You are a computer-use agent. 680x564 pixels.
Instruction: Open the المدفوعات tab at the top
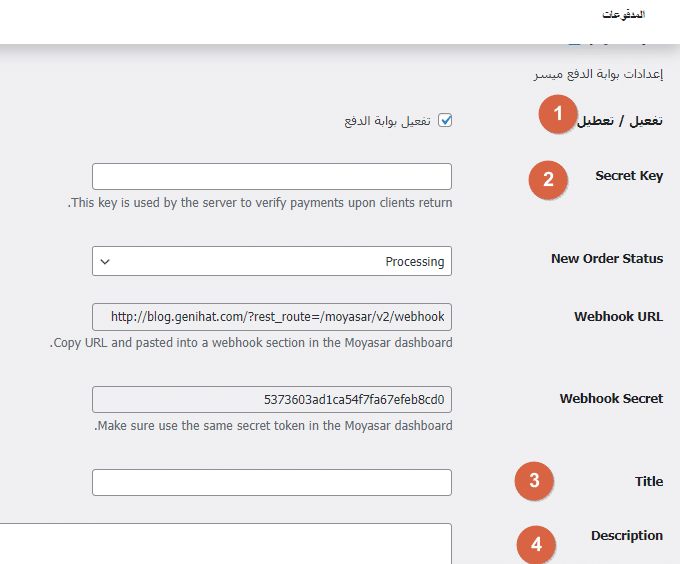(x=624, y=15)
